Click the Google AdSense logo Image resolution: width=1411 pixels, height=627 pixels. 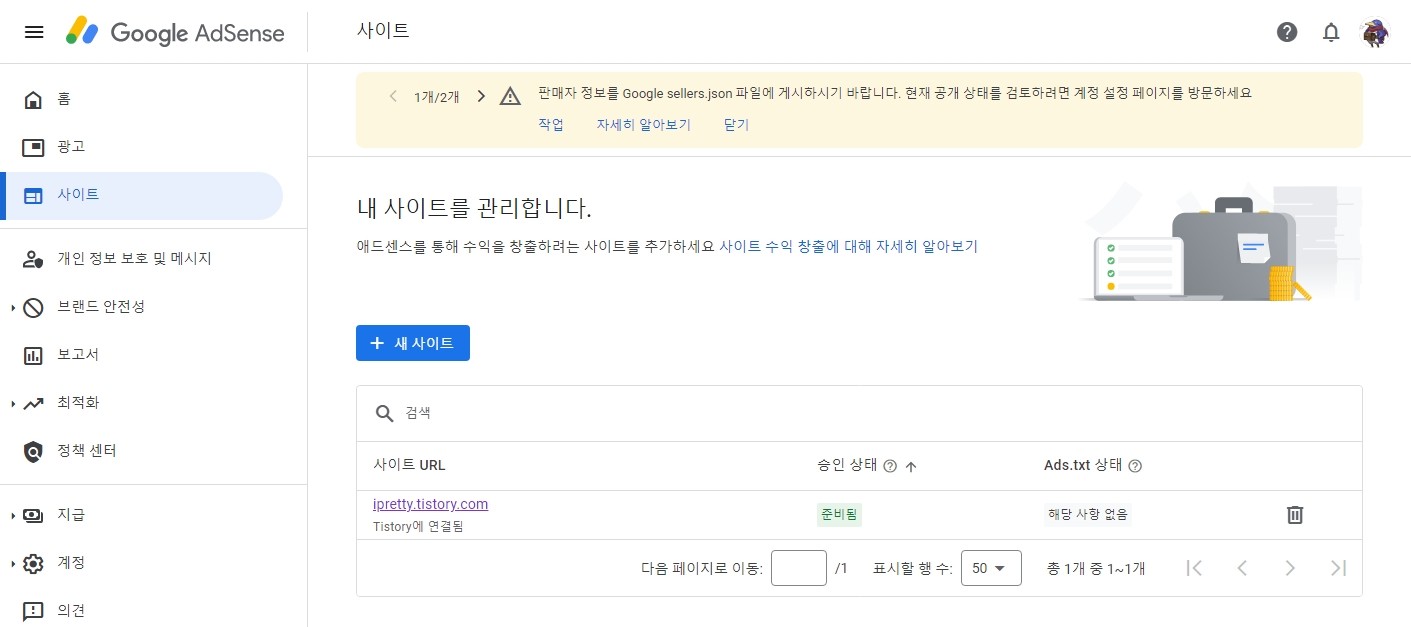point(175,32)
